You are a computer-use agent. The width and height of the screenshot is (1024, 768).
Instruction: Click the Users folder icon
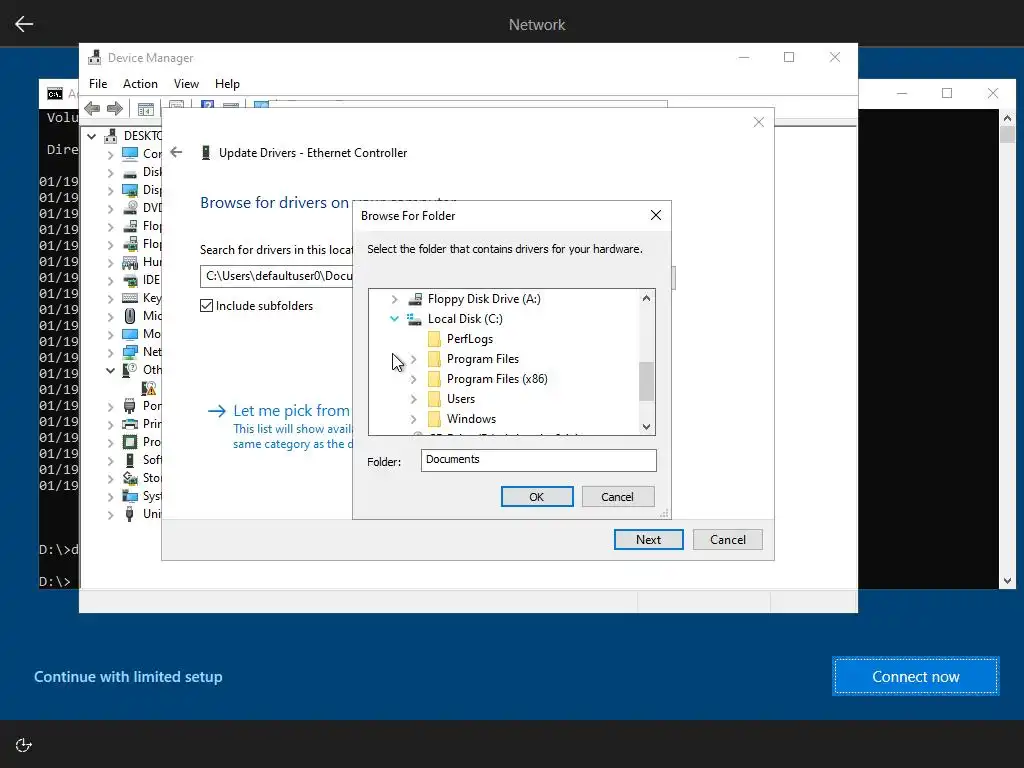click(434, 399)
